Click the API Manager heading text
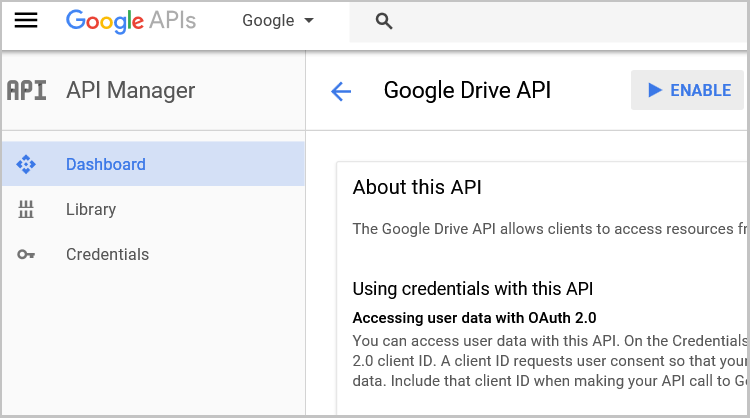750x418 pixels. tap(131, 90)
